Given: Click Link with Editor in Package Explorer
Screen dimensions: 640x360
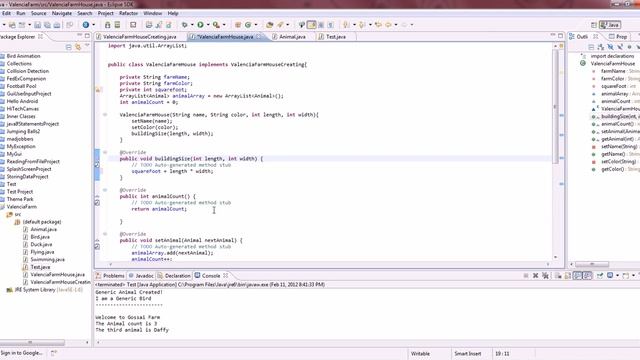Looking at the screenshot, I should pos(78,47).
